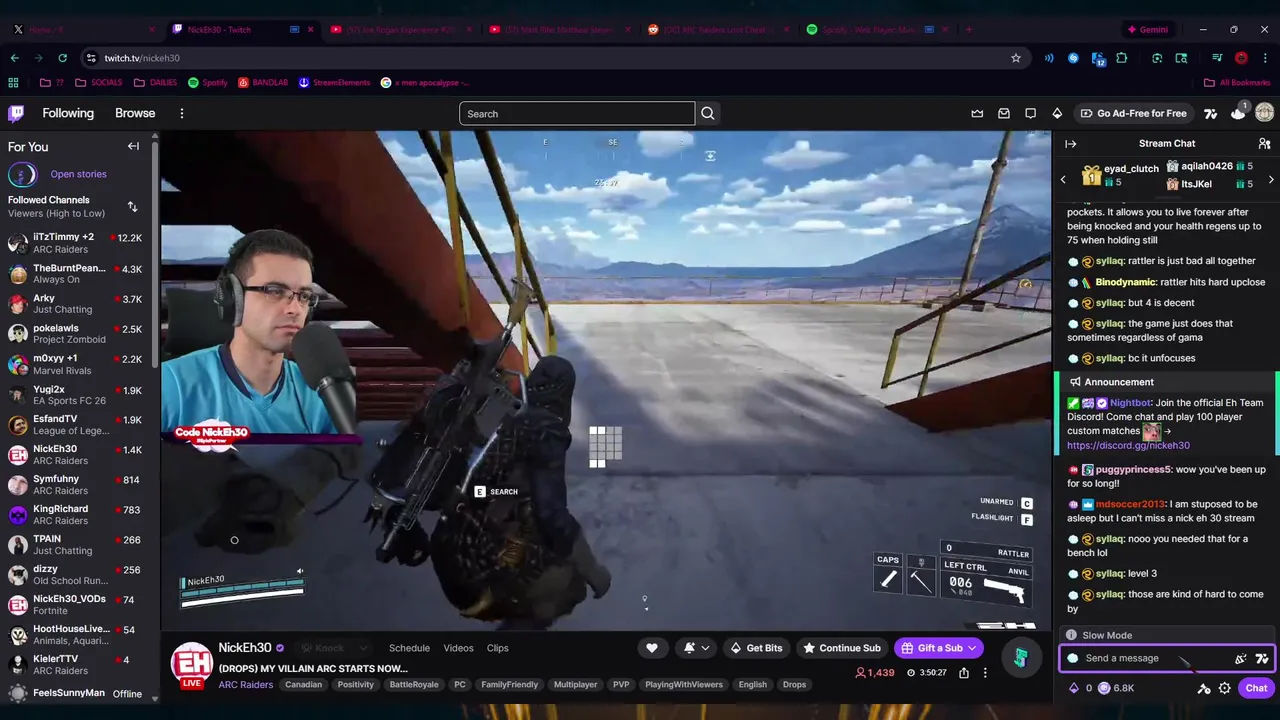Share the NickEh30 stream
Image resolution: width=1280 pixels, height=720 pixels.
[964, 673]
